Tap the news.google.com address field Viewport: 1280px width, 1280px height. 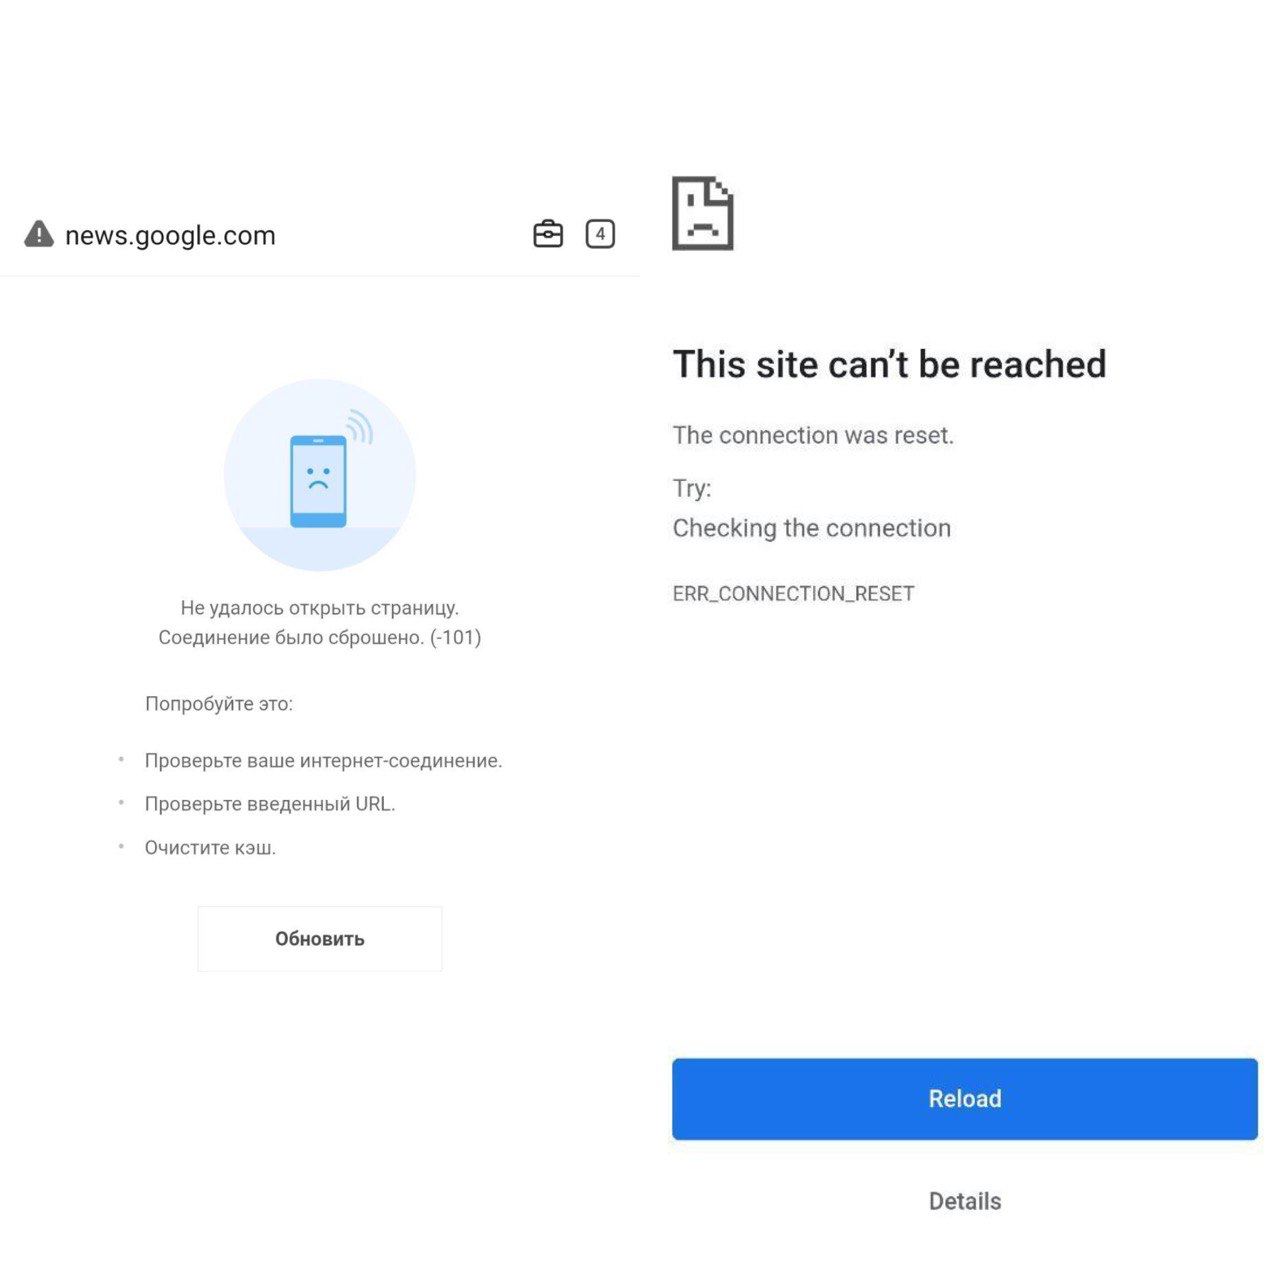pyautogui.click(x=170, y=235)
